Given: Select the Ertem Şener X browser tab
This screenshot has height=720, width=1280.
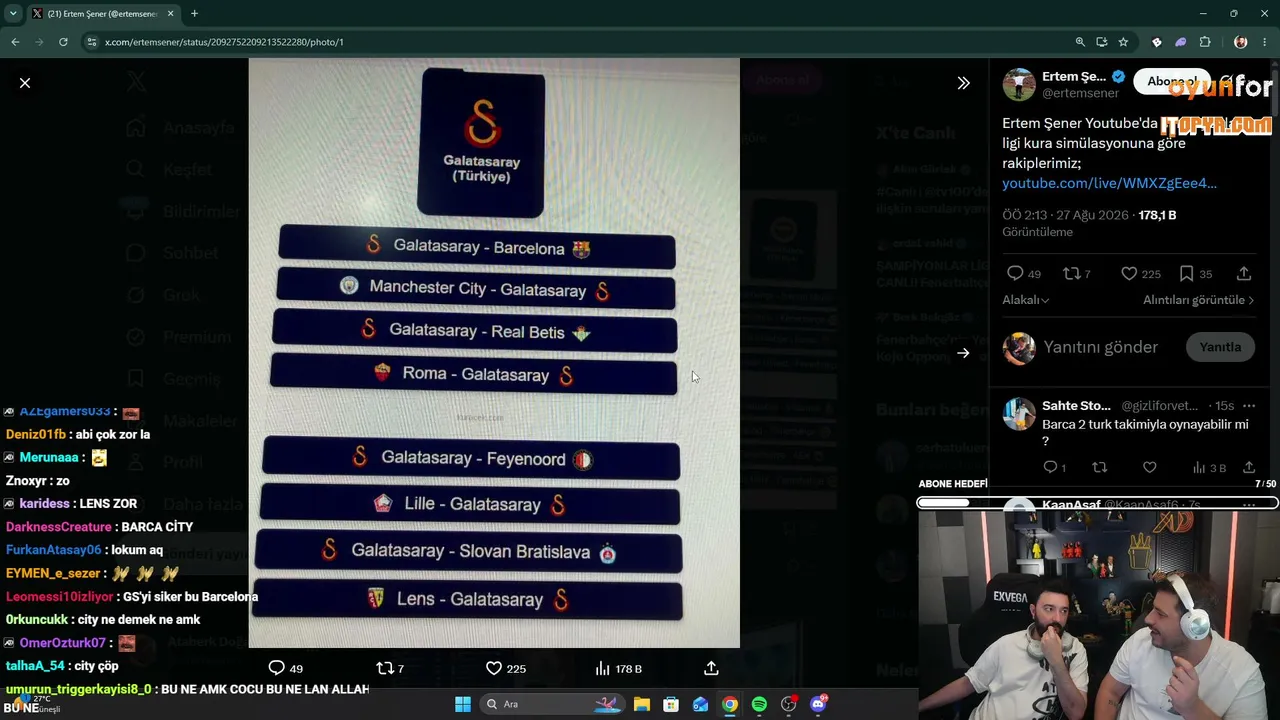Looking at the screenshot, I should click(x=104, y=14).
